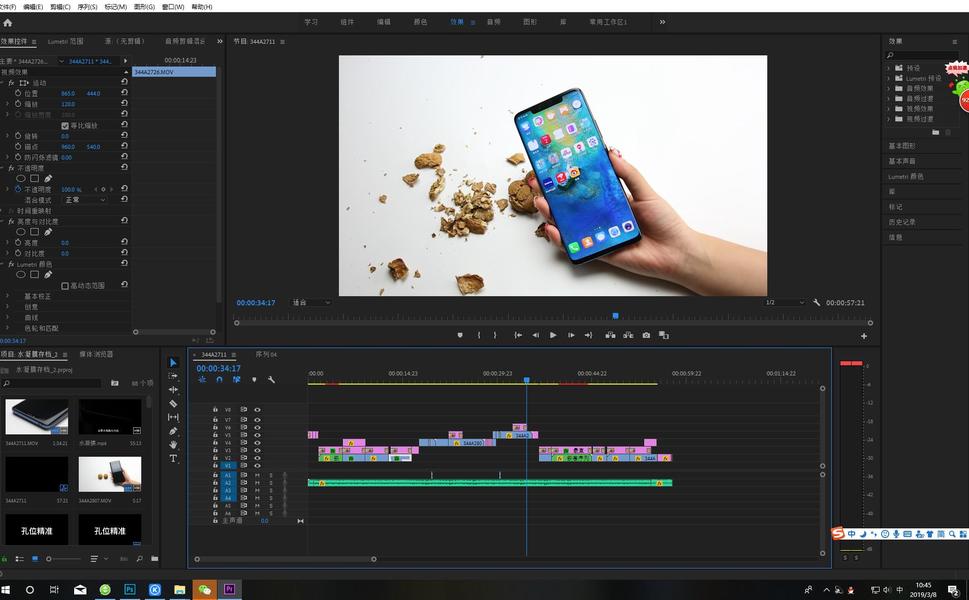Select 344A2711.MOV thumbnail in Project
This screenshot has height=600, width=969.
tap(36, 416)
